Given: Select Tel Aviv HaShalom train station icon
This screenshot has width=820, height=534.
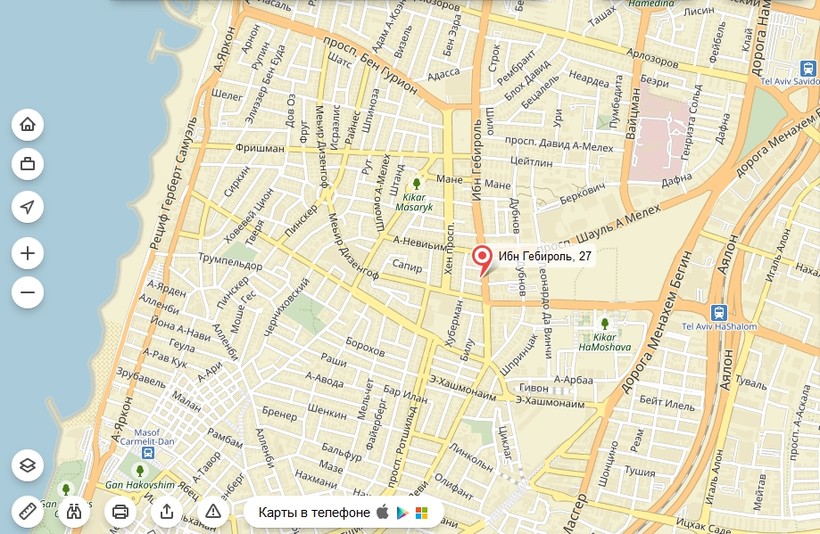Looking at the screenshot, I should pos(719,313).
